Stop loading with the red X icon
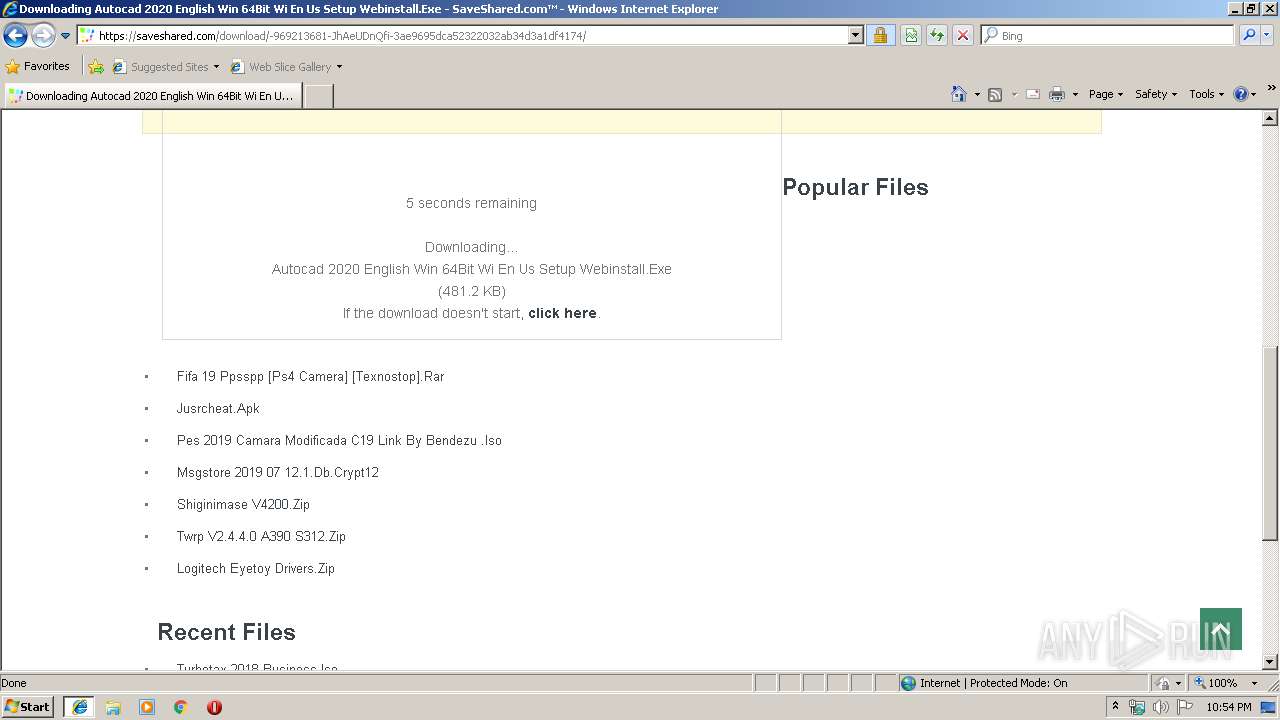This screenshot has height=720, width=1280. click(x=963, y=36)
